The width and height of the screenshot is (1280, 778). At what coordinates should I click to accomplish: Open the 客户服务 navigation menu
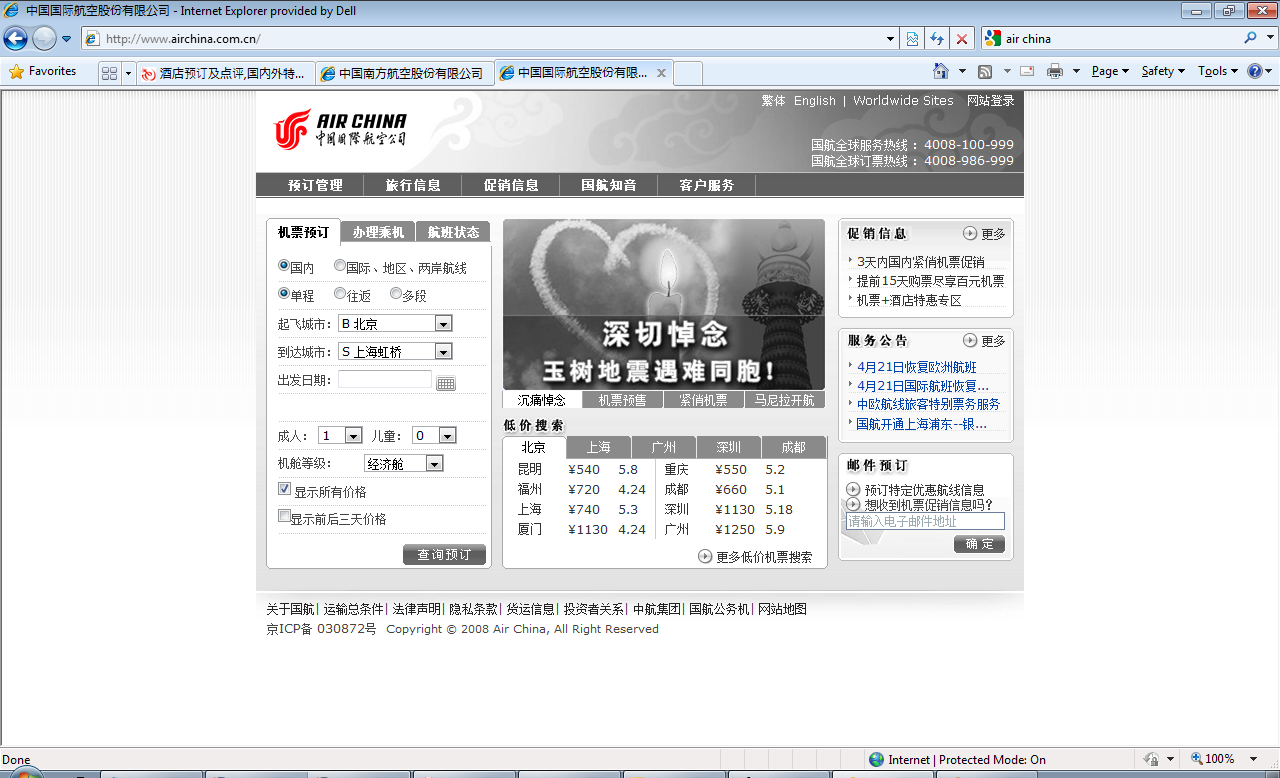click(707, 185)
